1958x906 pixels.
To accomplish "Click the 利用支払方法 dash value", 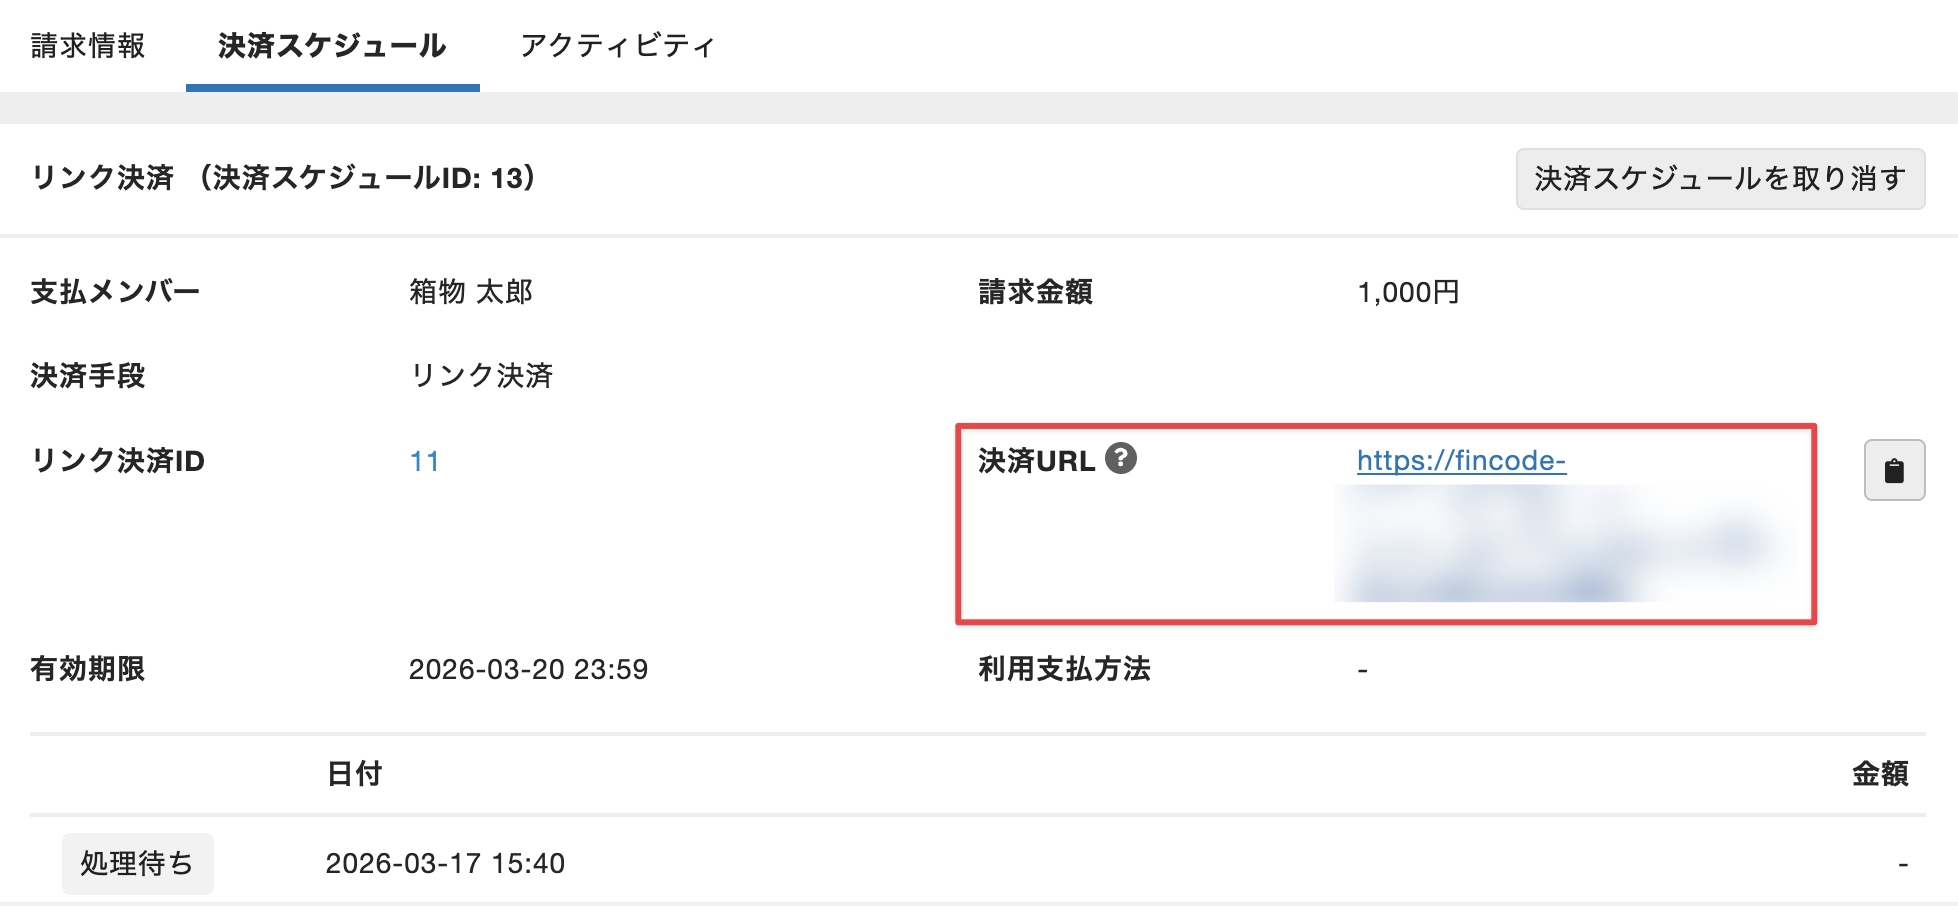I will pyautogui.click(x=1360, y=671).
